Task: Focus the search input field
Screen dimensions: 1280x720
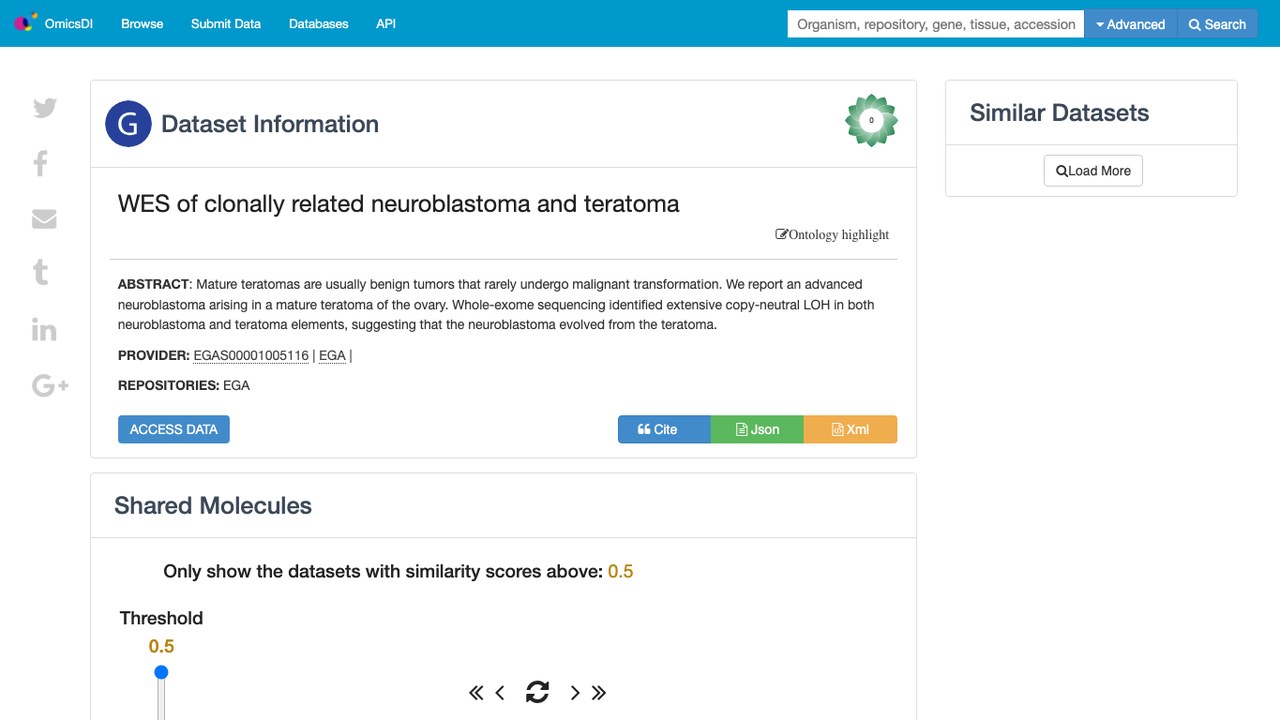Action: (936, 24)
